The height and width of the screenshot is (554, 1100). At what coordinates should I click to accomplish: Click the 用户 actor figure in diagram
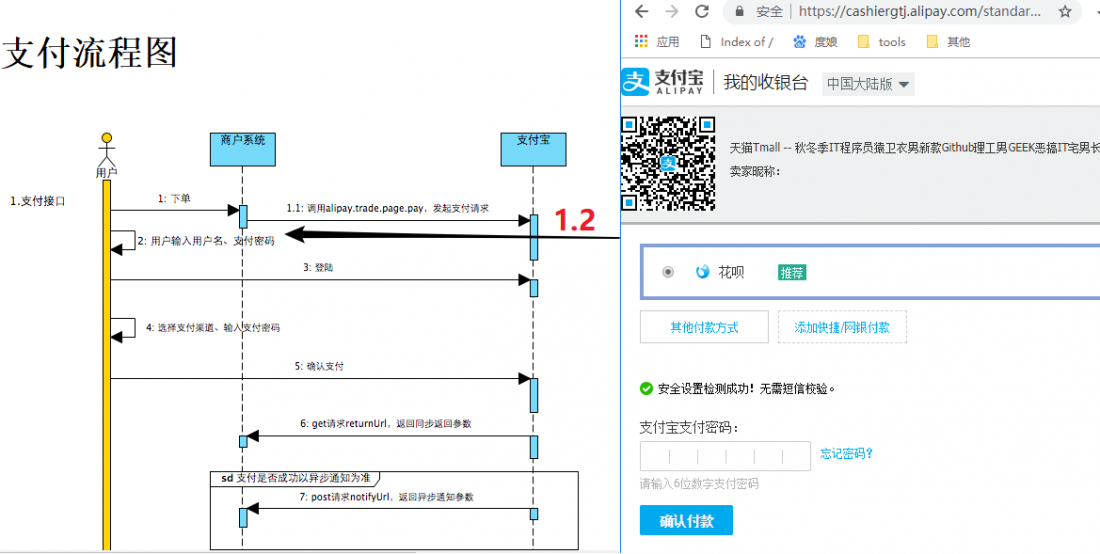(x=107, y=154)
